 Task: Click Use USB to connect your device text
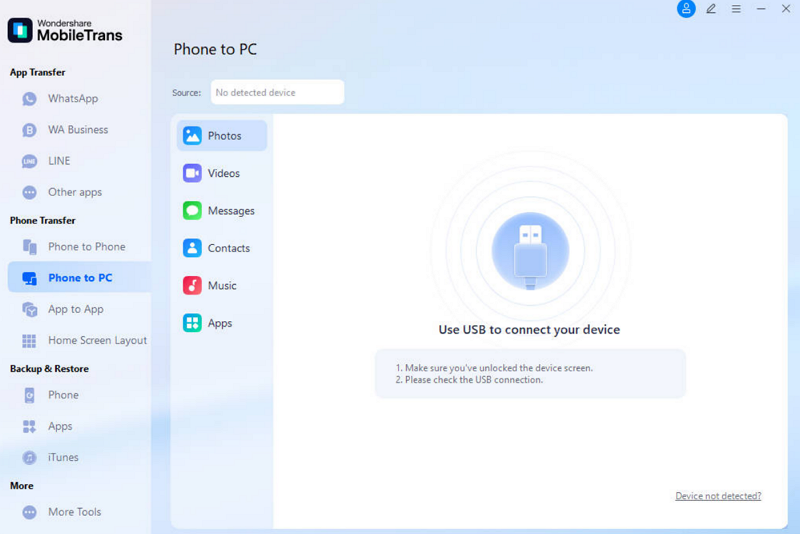pos(529,329)
